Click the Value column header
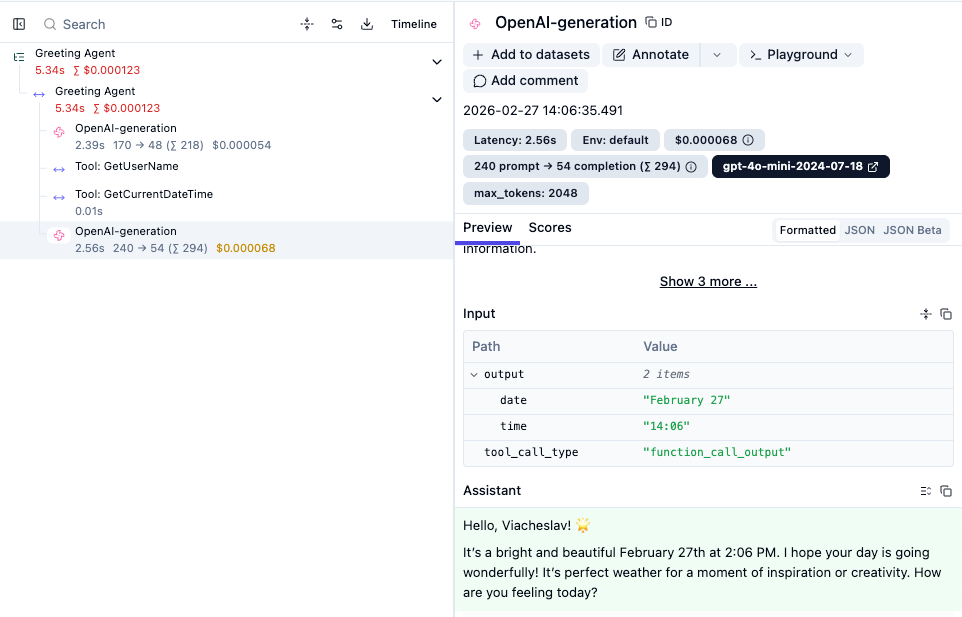The image size is (962, 617). (x=660, y=347)
